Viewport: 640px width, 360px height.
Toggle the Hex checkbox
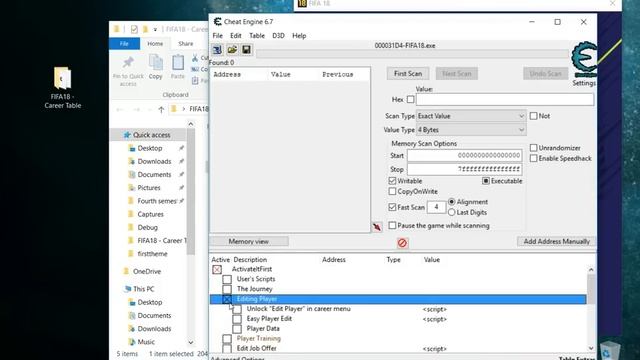[x=410, y=99]
